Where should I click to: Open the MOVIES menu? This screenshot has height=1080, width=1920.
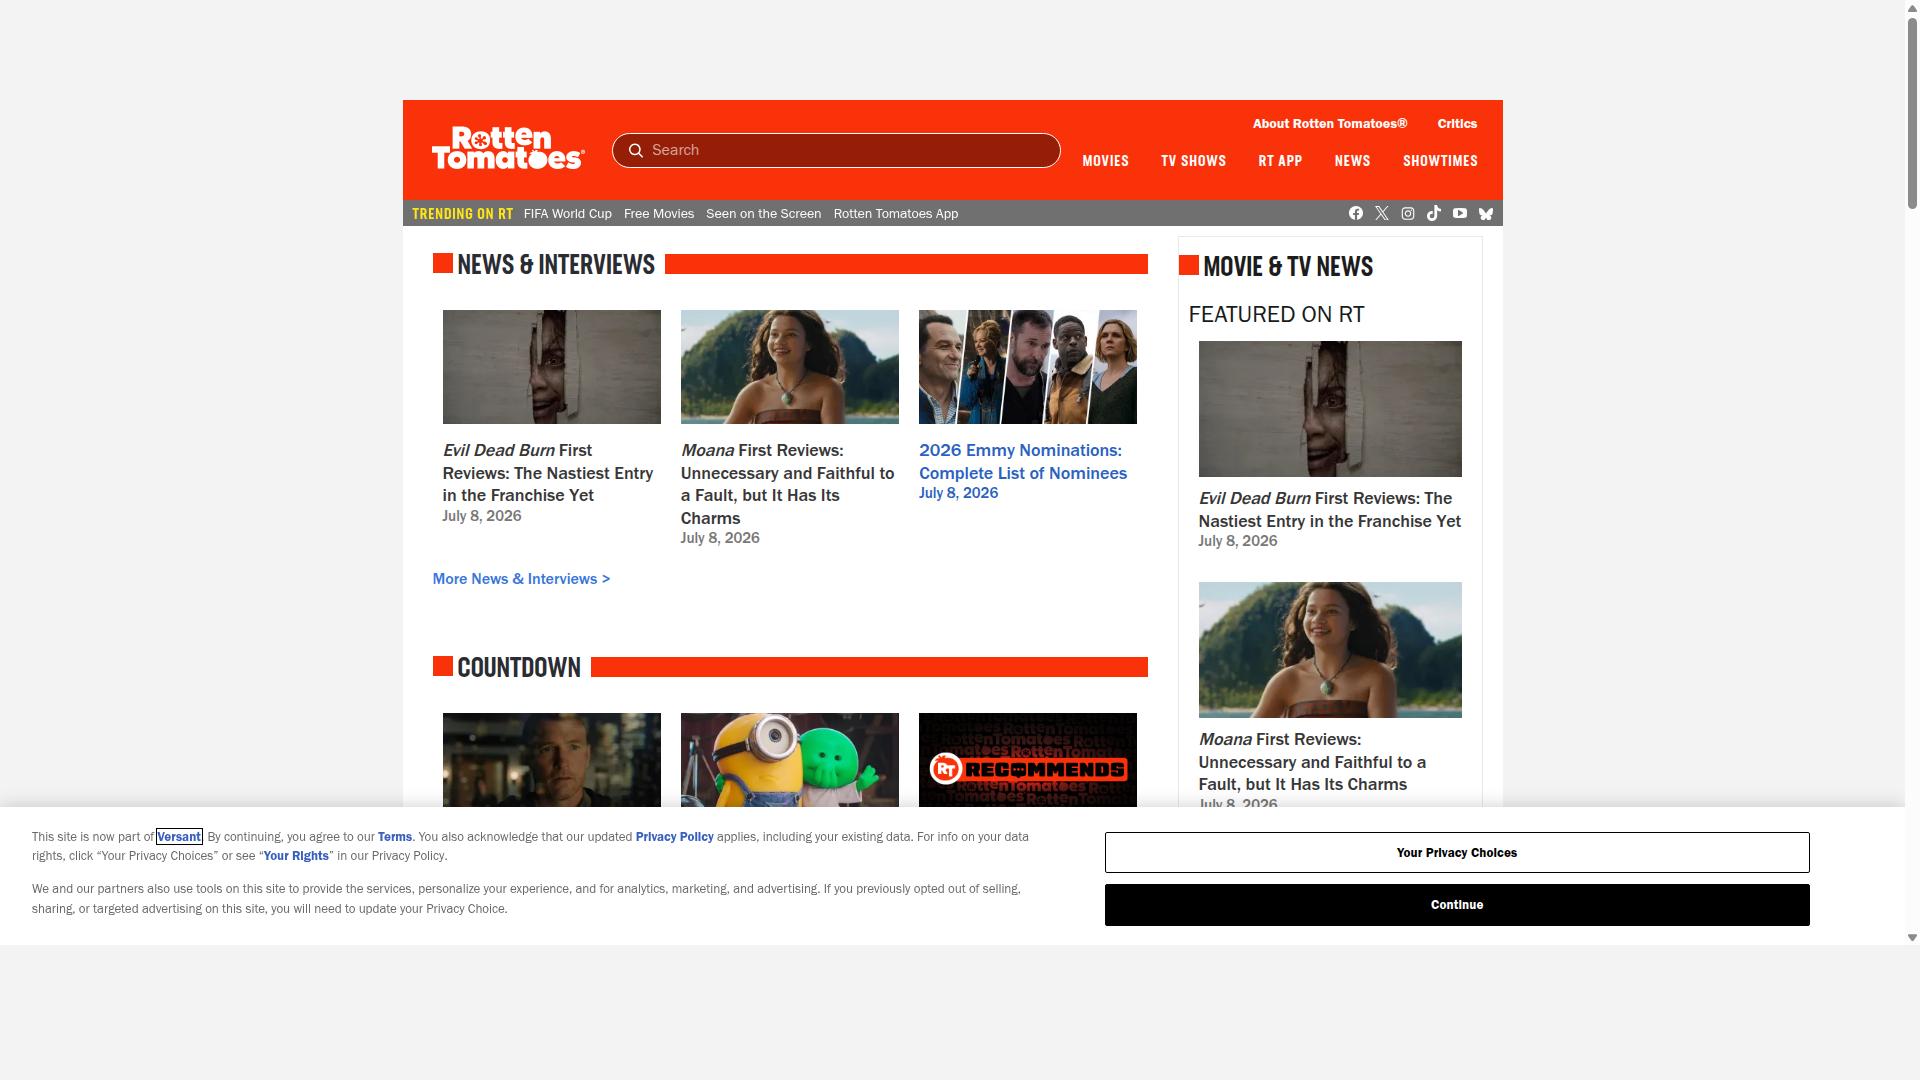coord(1105,161)
